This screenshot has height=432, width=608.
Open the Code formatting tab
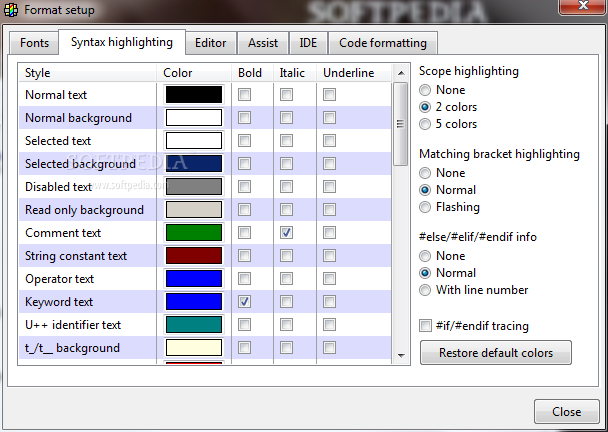pyautogui.click(x=383, y=43)
